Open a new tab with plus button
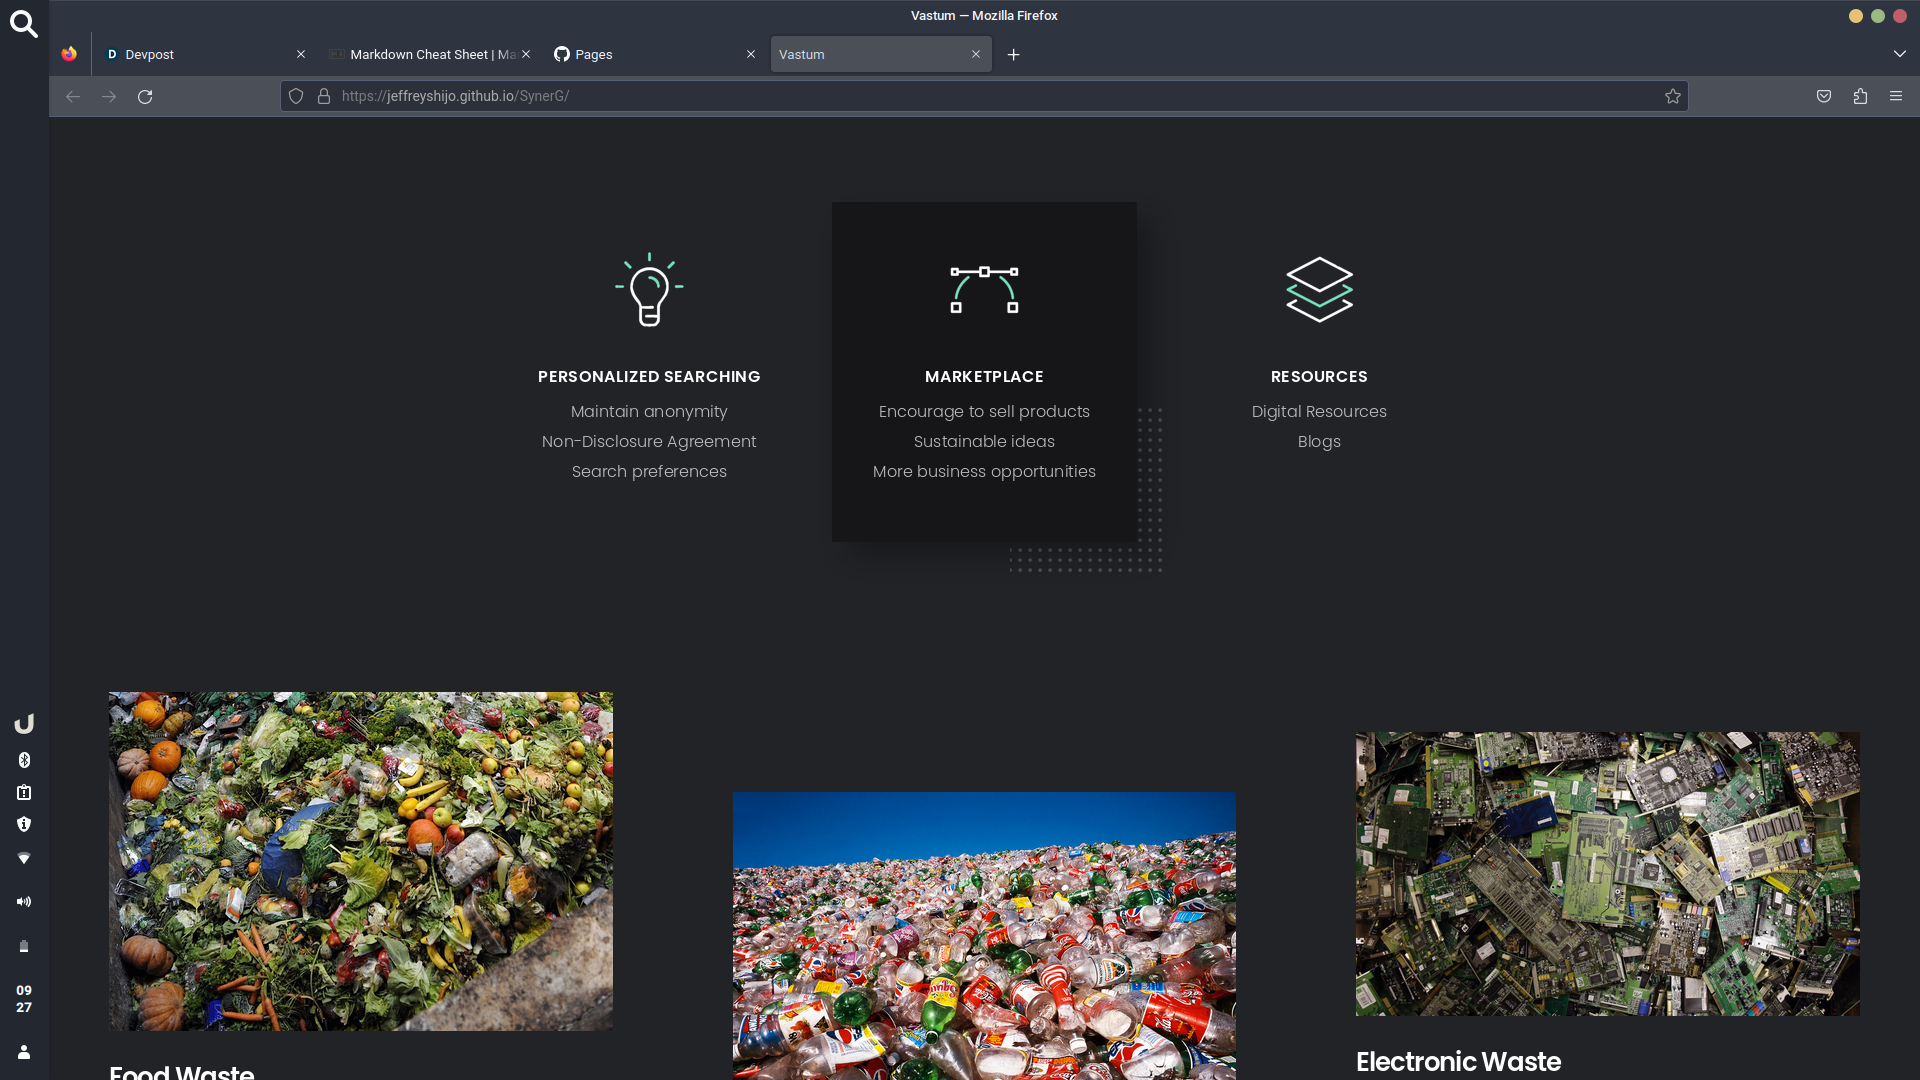 [1013, 55]
